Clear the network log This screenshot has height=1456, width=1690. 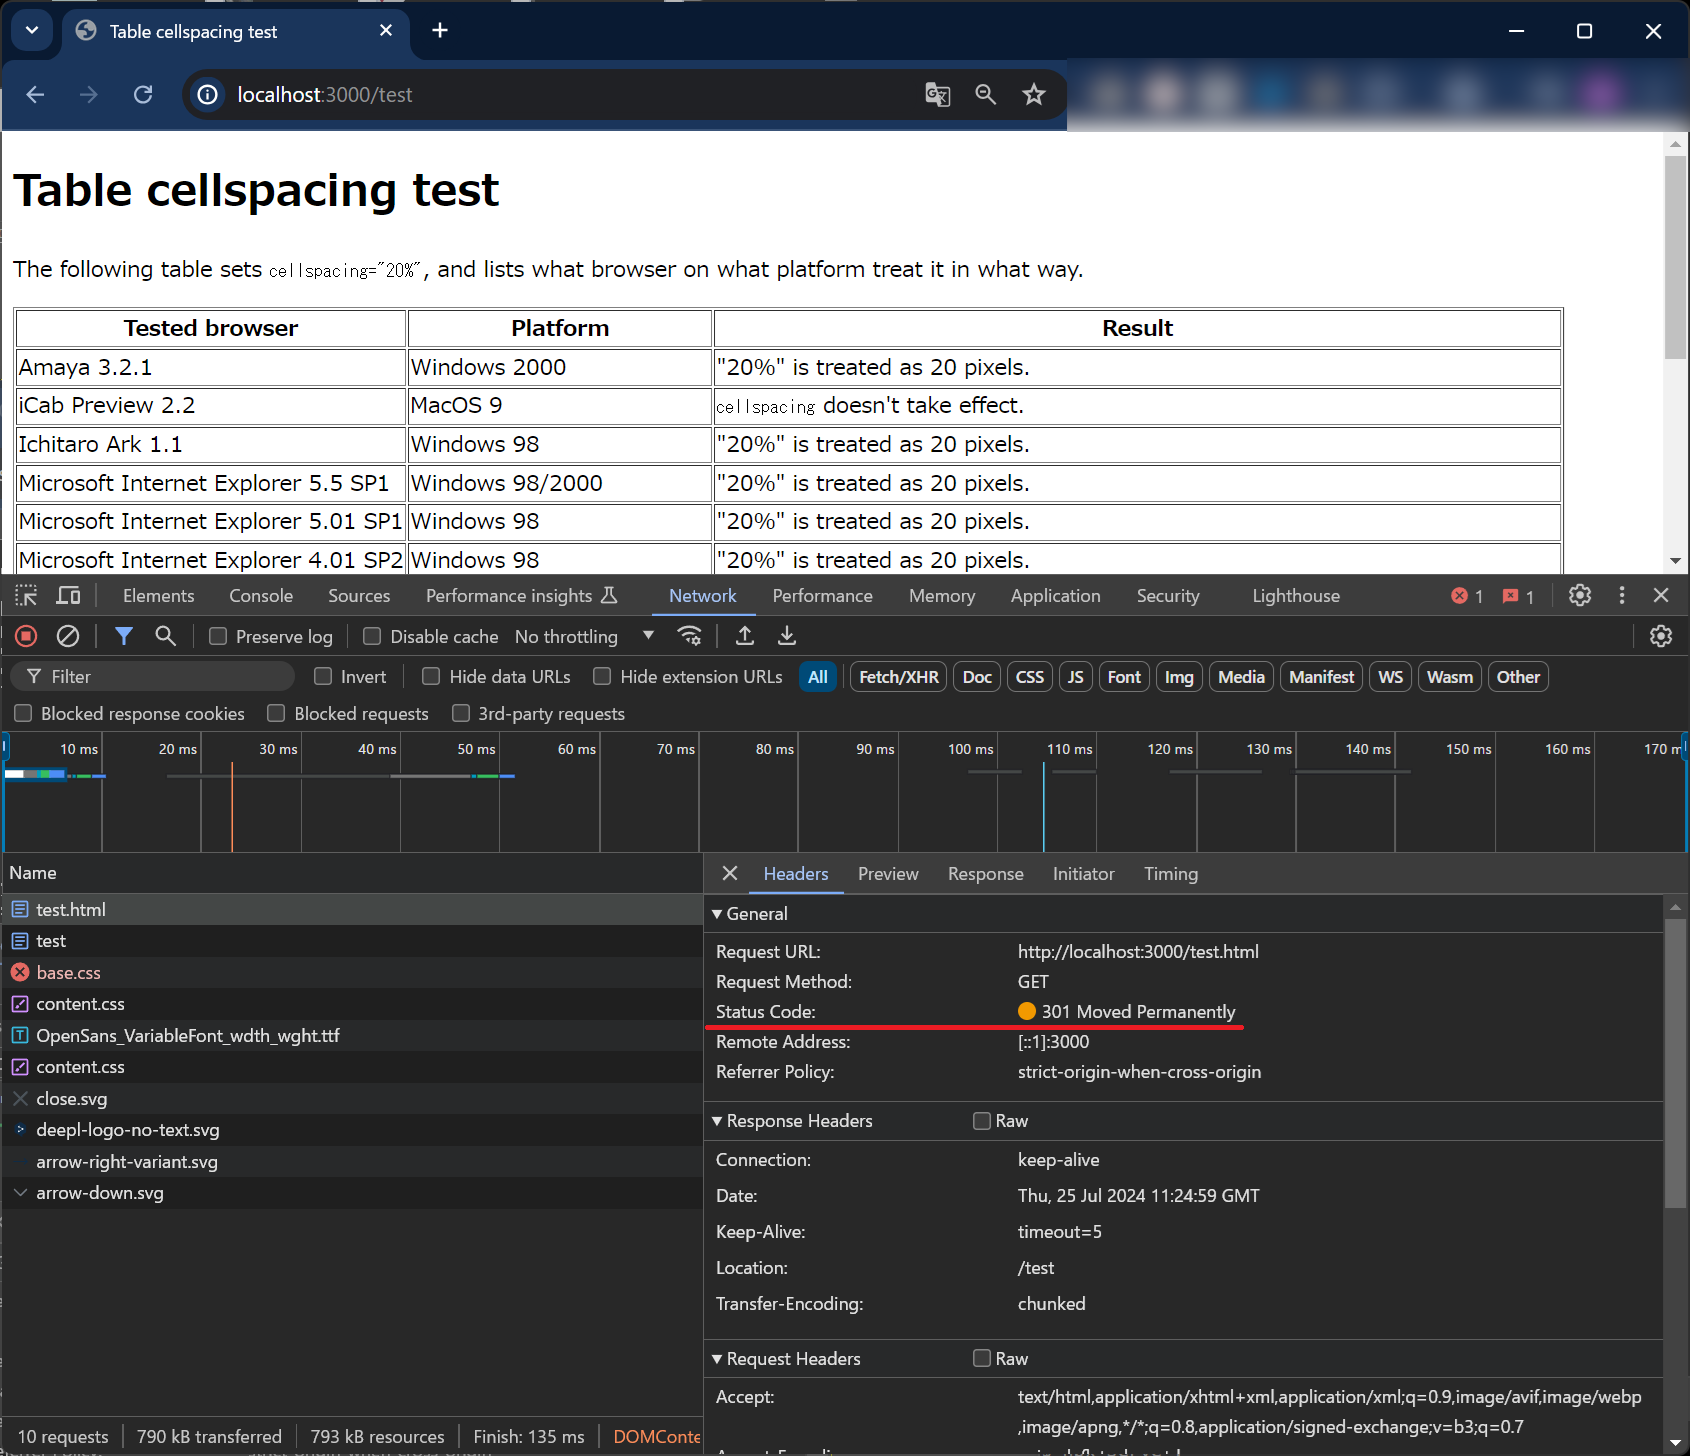68,636
